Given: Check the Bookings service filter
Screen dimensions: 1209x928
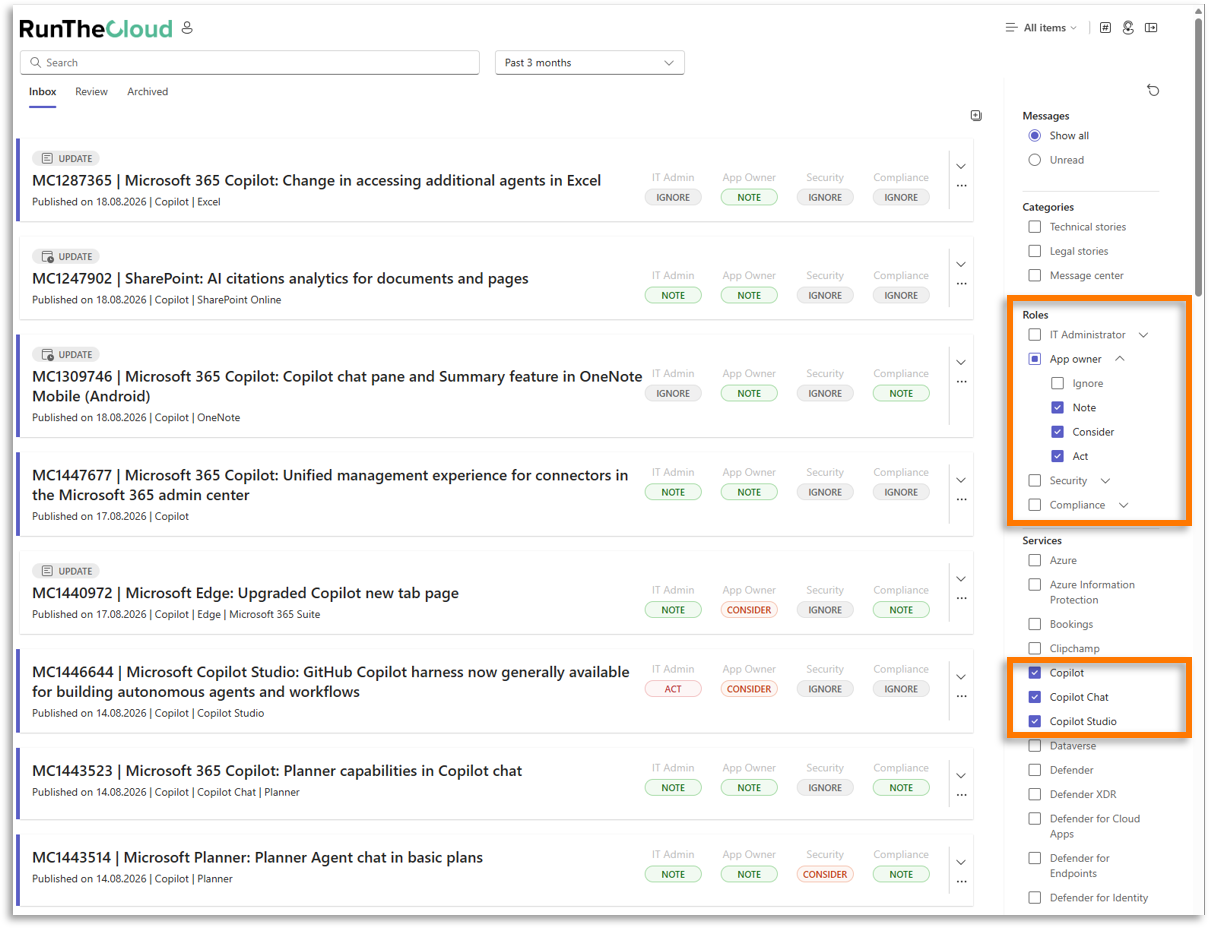Looking at the screenshot, I should pos(1035,624).
